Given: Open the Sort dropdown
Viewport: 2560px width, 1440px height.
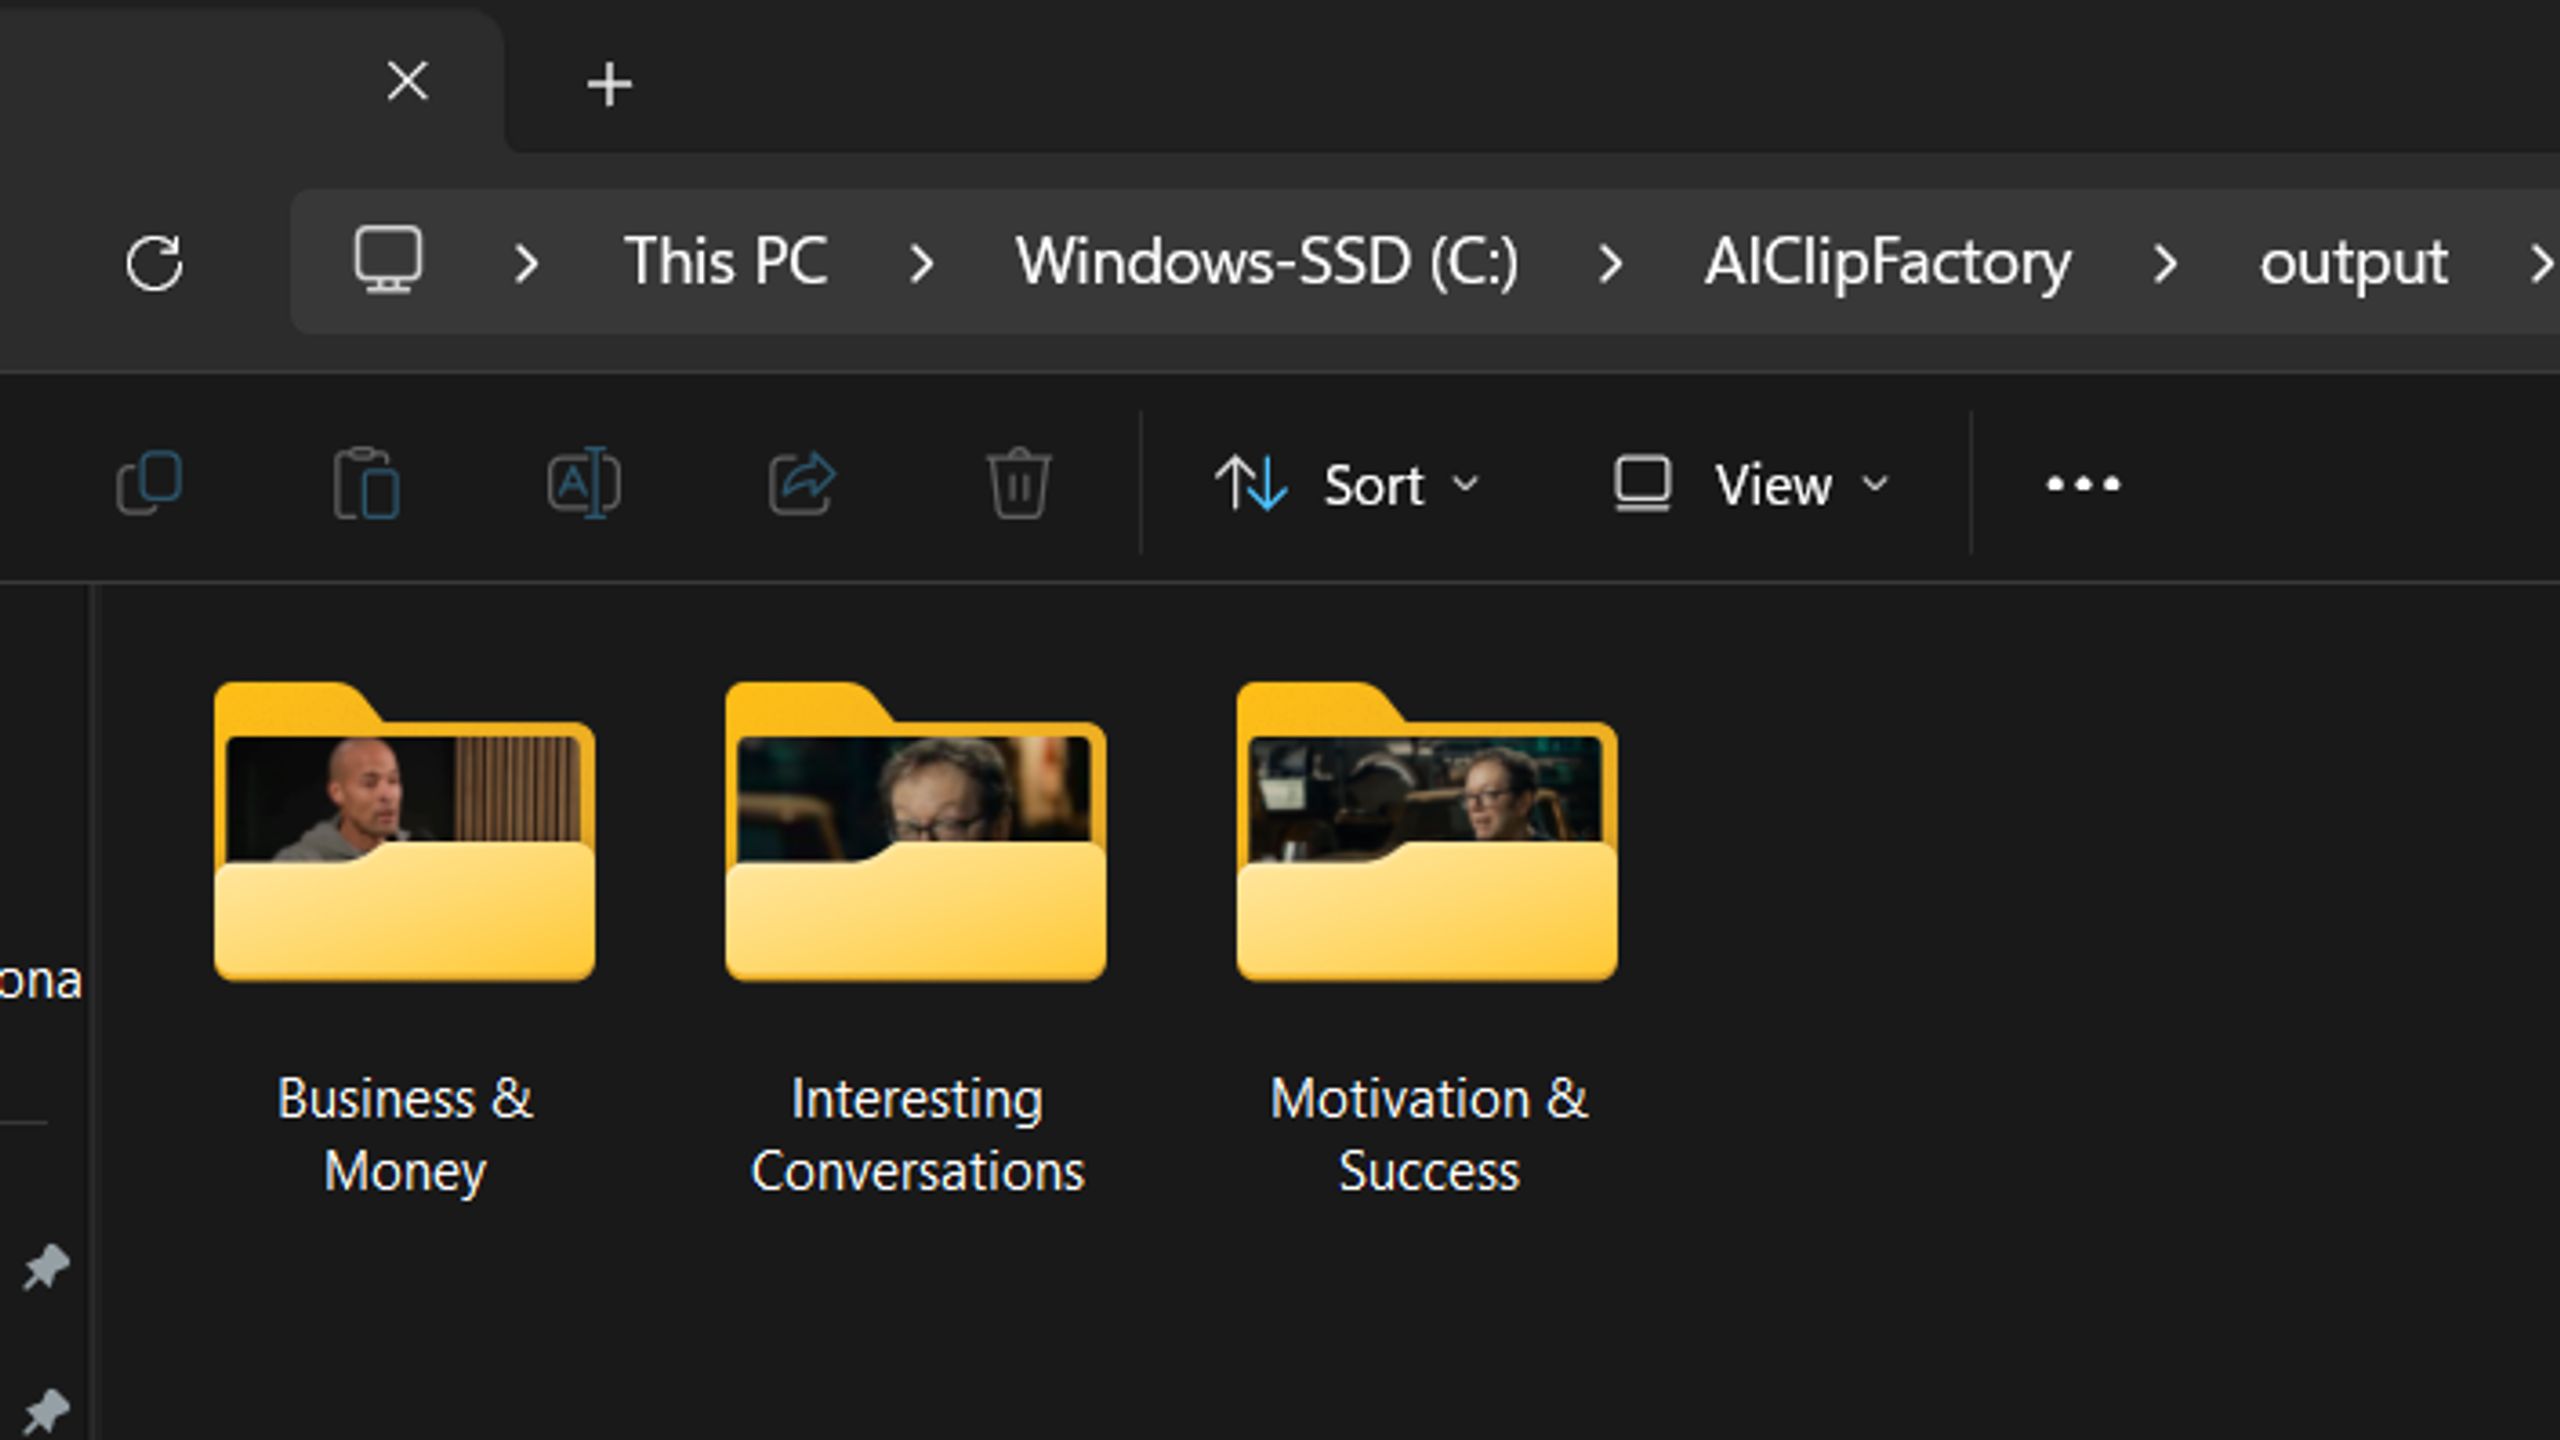Looking at the screenshot, I should point(1347,484).
